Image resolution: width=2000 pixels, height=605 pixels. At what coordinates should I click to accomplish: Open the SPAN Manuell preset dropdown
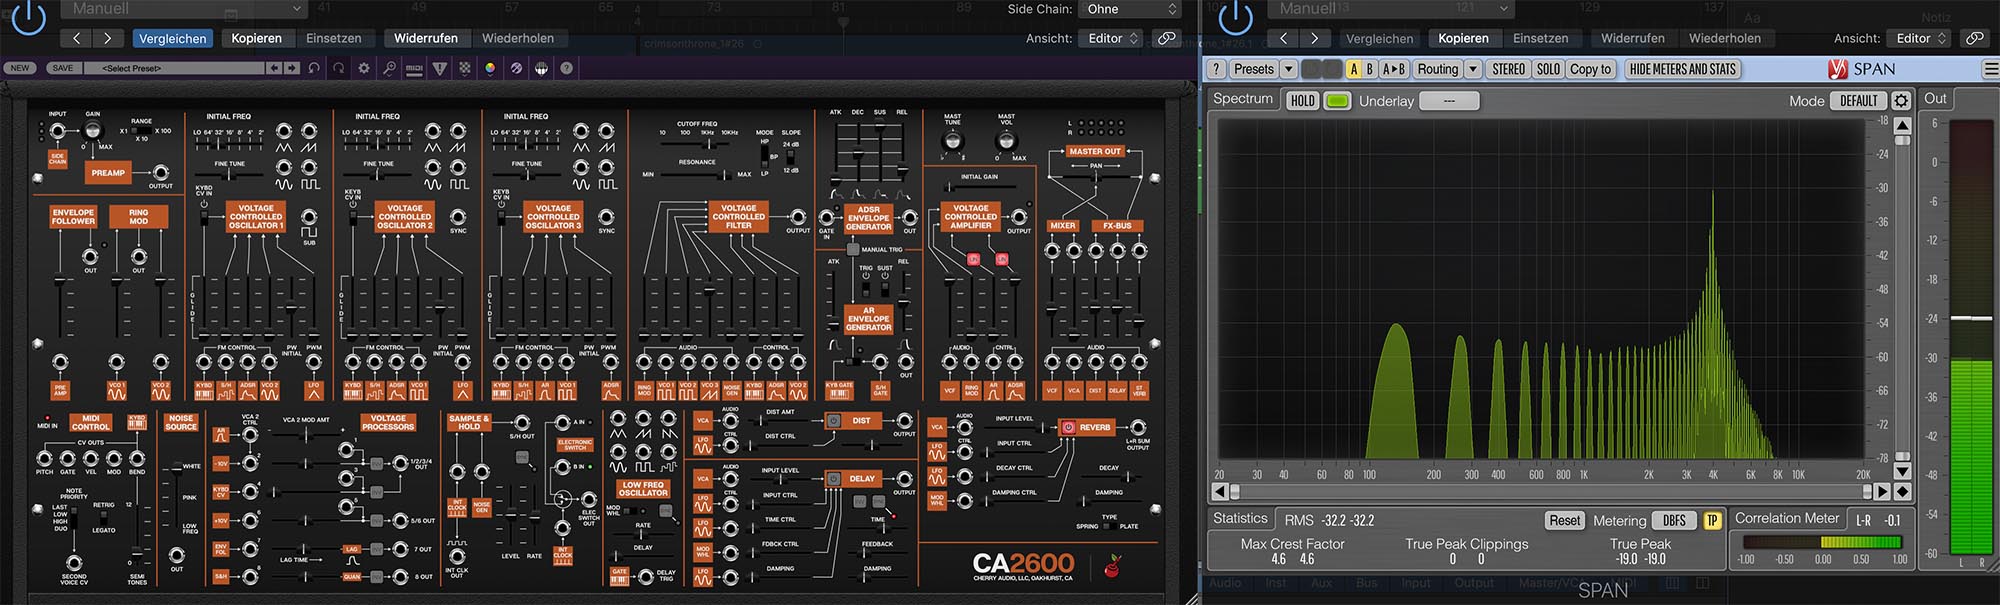[1392, 9]
